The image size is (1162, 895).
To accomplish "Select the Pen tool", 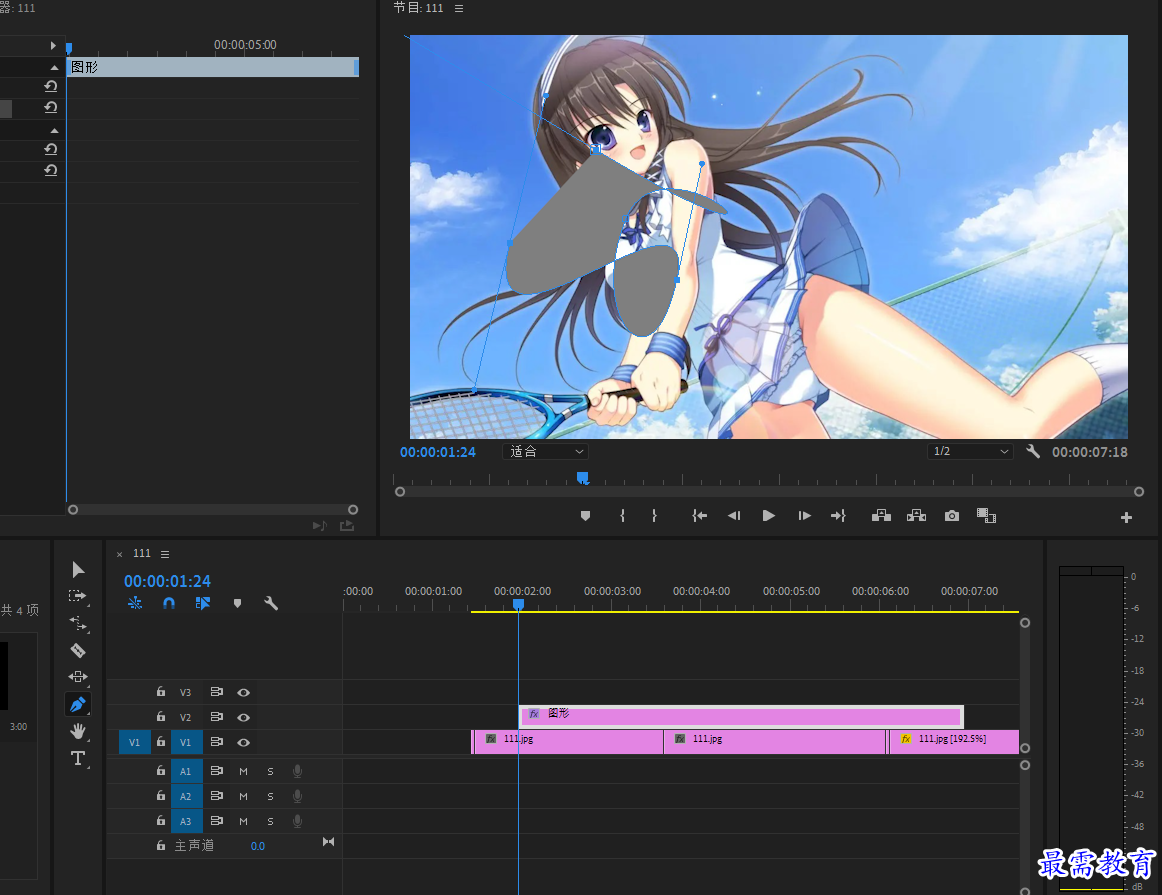I will pos(78,704).
